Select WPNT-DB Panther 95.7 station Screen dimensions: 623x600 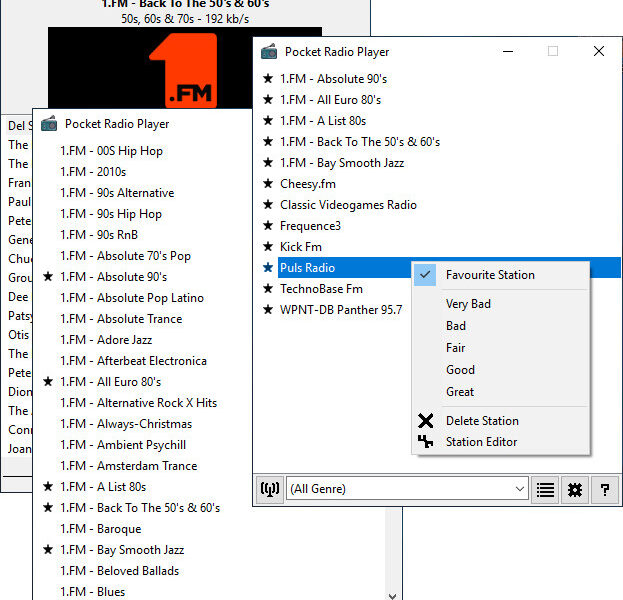tap(341, 310)
